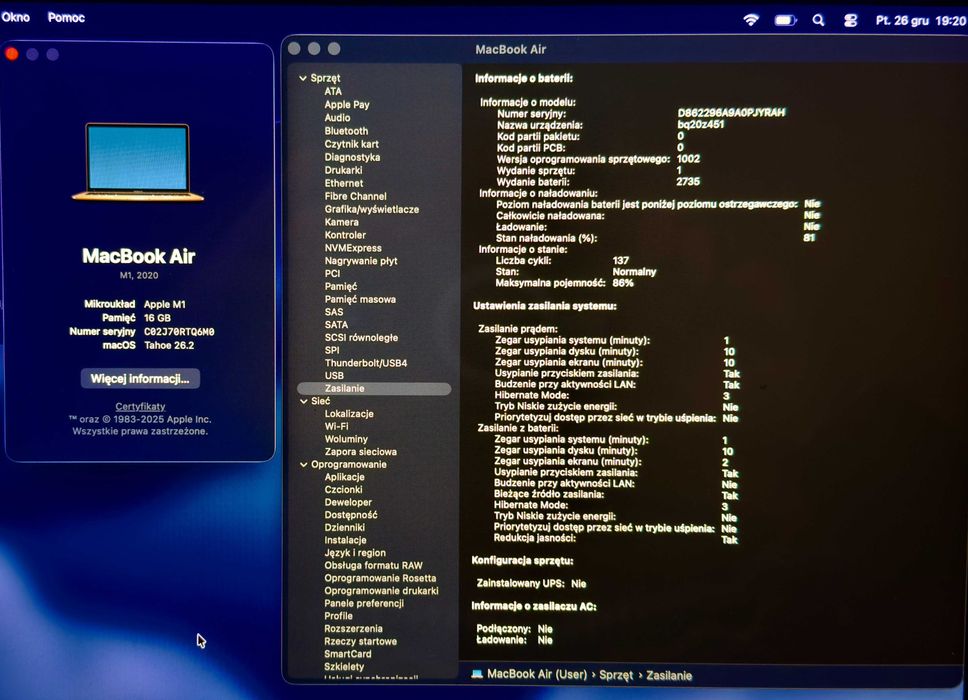Select Apple Pay in the sidebar

click(347, 105)
